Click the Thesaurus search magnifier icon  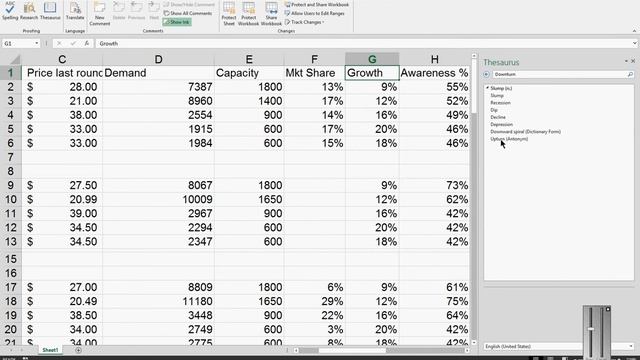click(630, 74)
